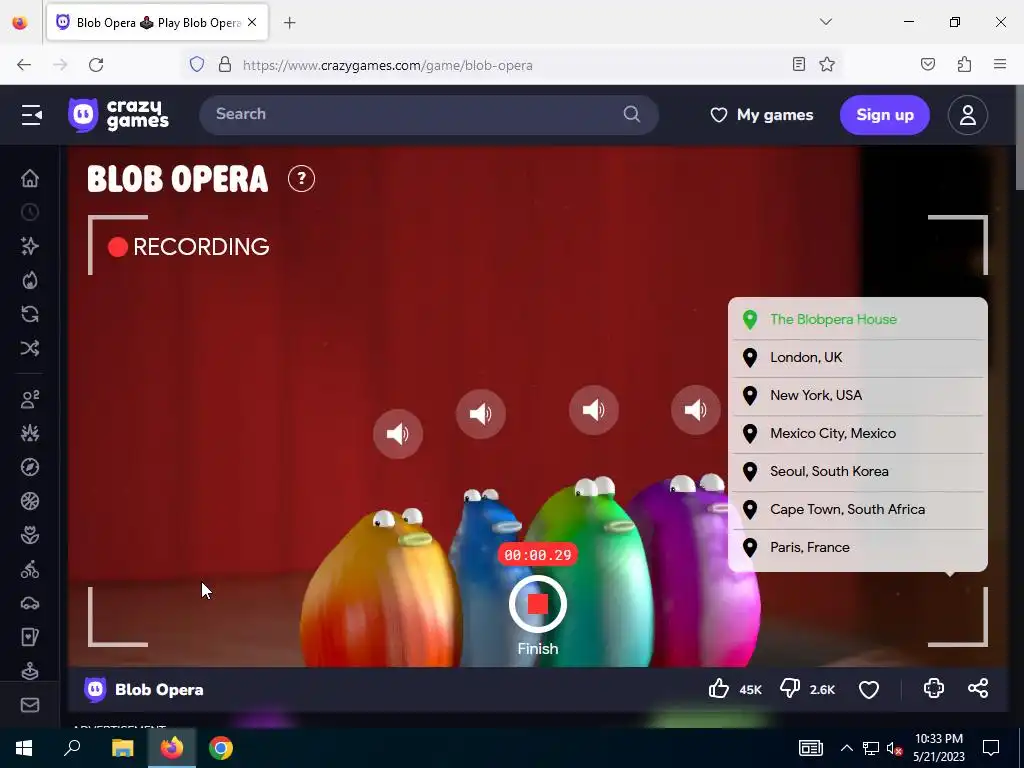Open the Windows Start menu
The image size is (1024, 768).
coord(24,748)
